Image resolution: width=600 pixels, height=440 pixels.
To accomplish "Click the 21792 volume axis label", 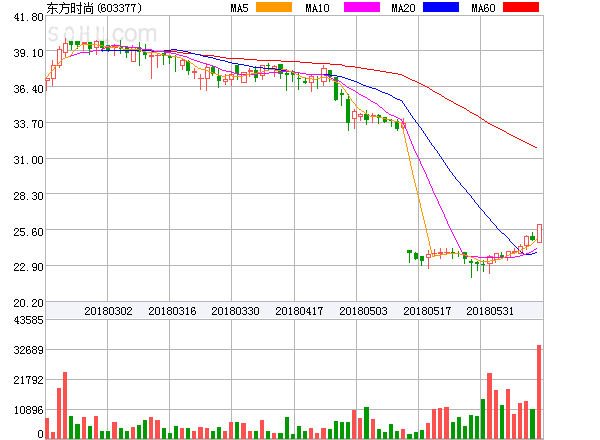I will [29, 380].
